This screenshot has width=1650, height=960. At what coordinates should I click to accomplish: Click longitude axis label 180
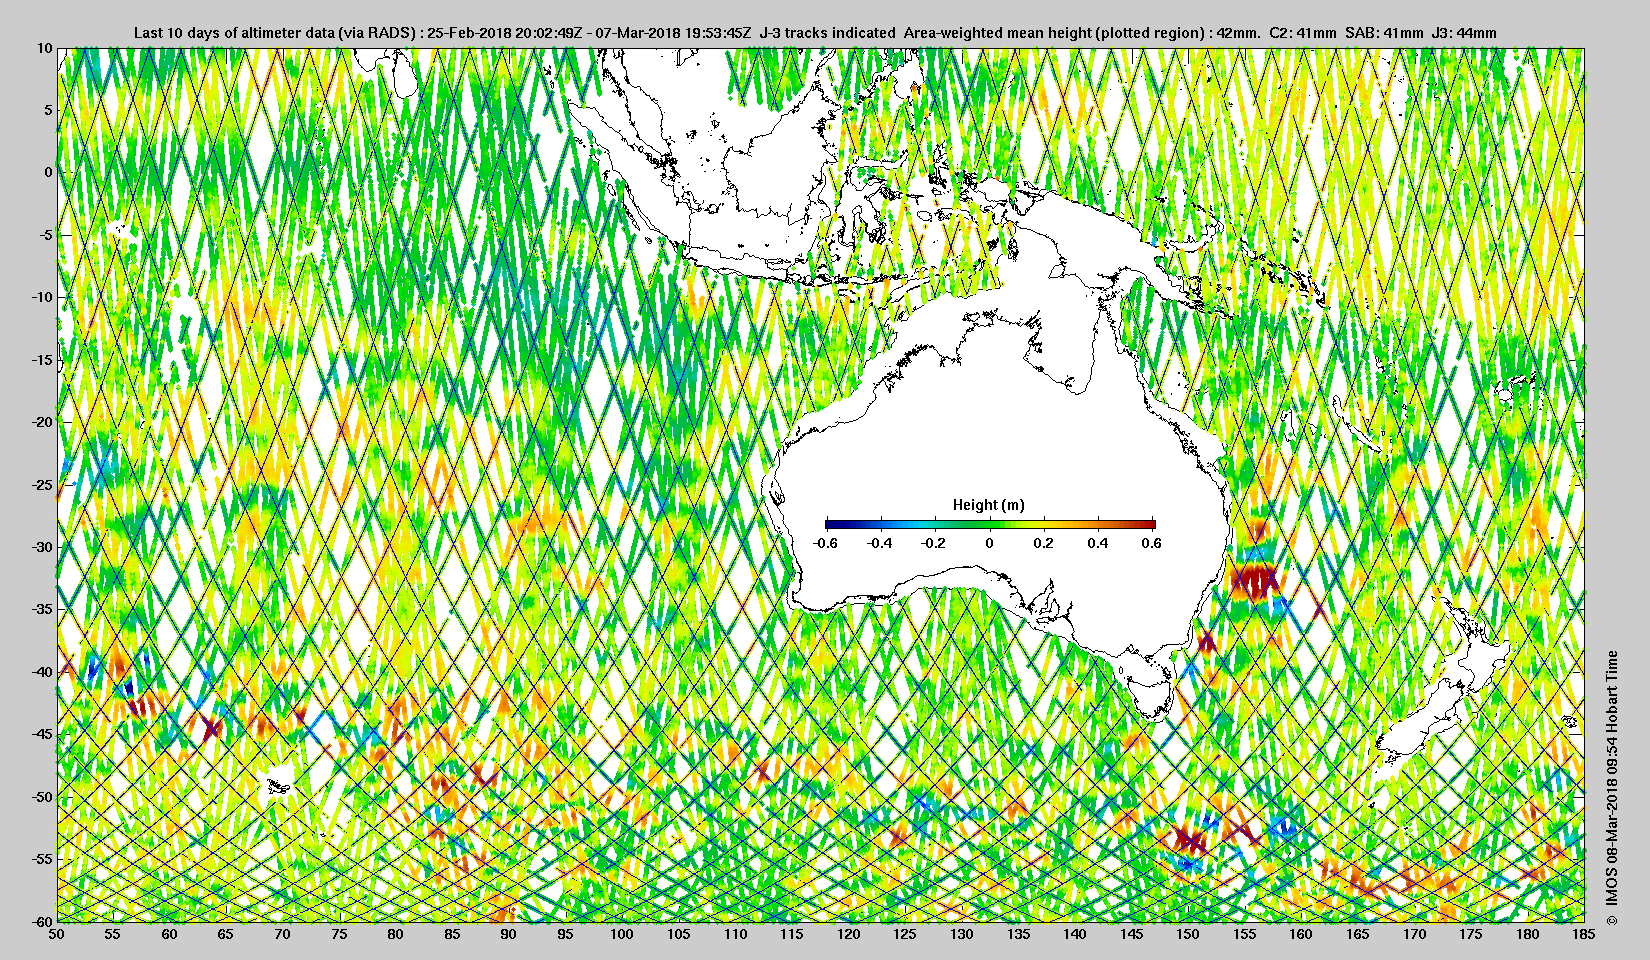[x=1528, y=935]
